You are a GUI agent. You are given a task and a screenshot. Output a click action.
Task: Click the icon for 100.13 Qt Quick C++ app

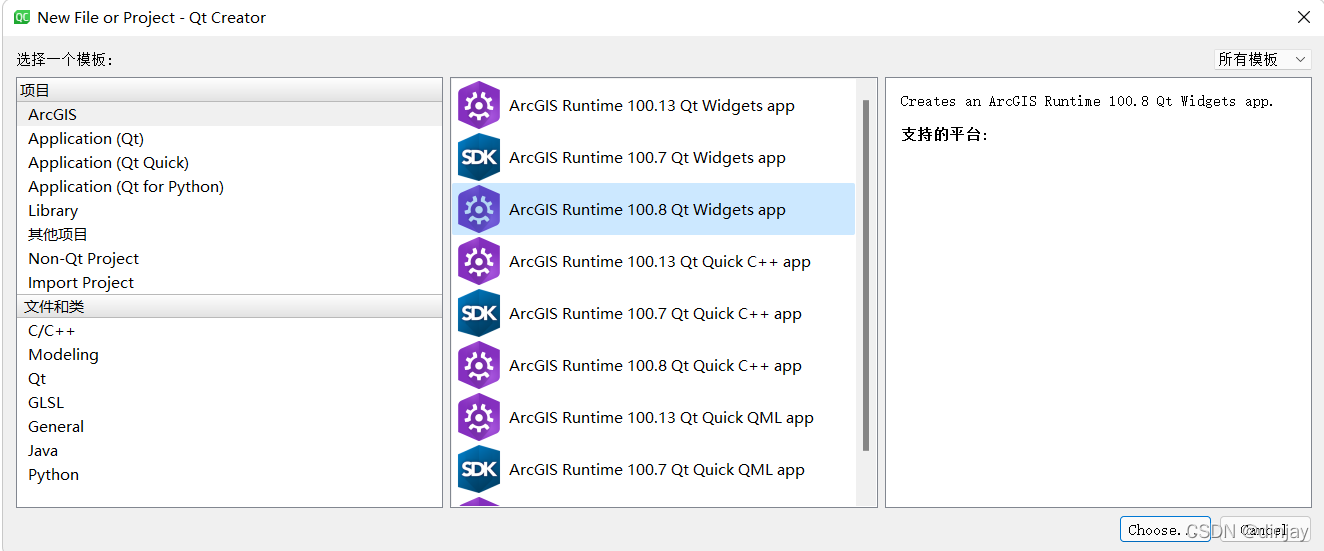[479, 261]
